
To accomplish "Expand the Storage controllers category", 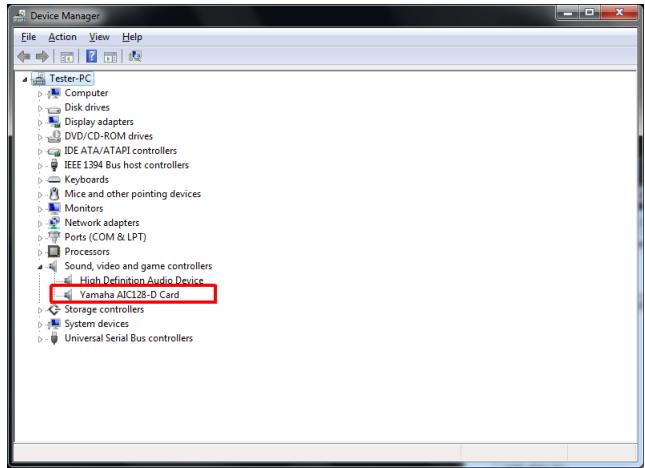I will pyautogui.click(x=40, y=310).
